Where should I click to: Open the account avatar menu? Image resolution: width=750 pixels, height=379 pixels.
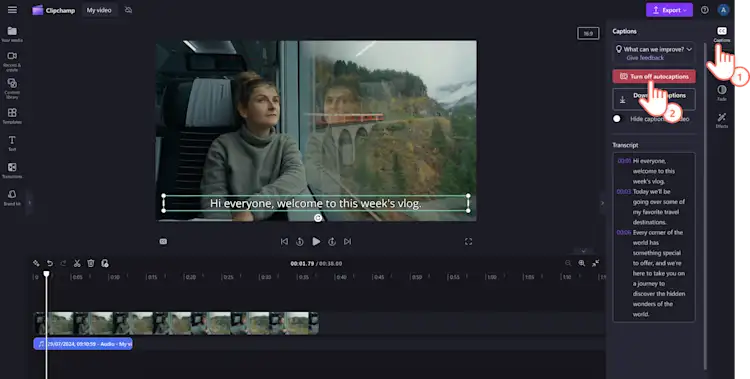[x=723, y=10]
